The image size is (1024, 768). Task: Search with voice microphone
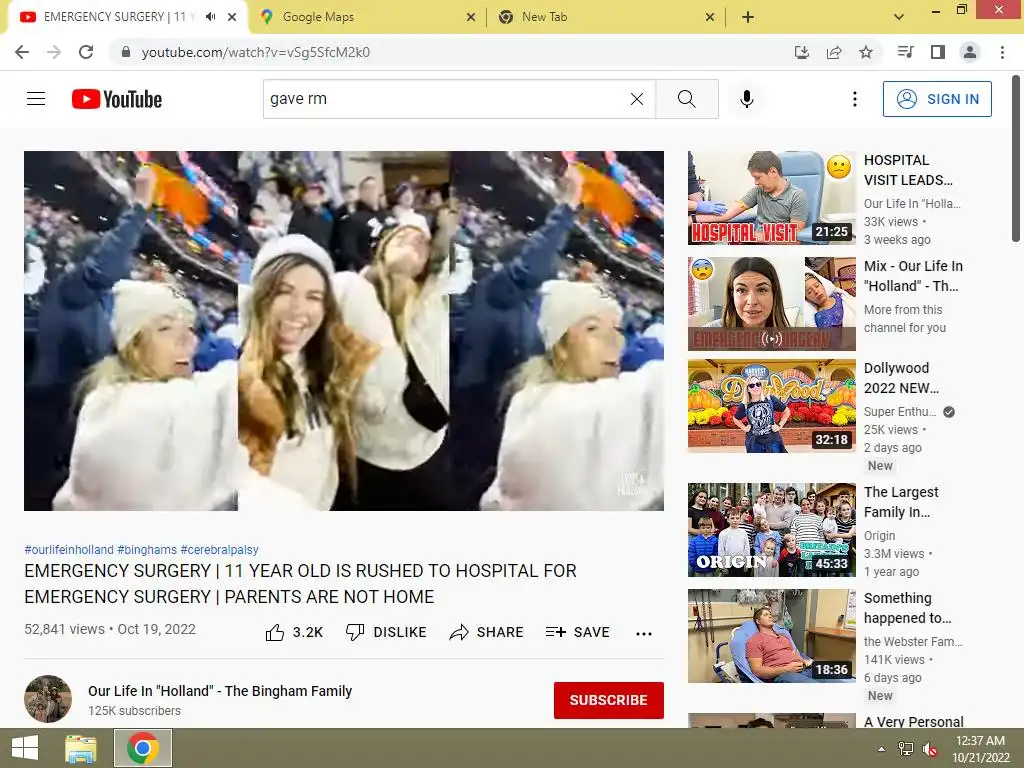point(747,99)
